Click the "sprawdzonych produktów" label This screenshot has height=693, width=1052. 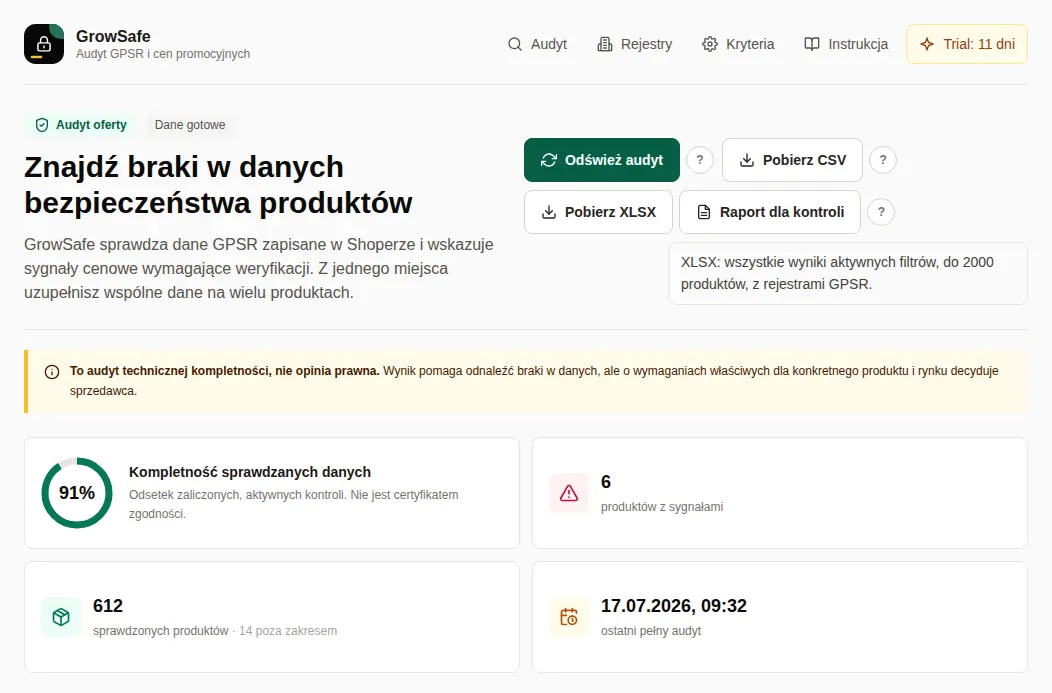(x=160, y=631)
